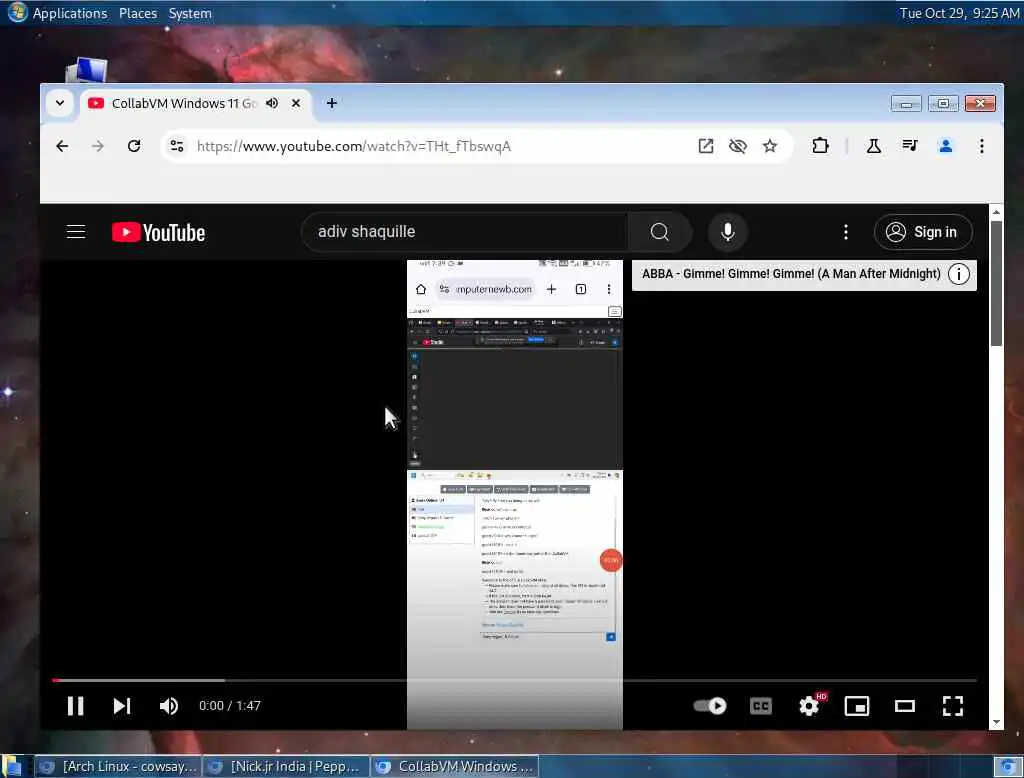Go forward in the browser
Screen dimensions: 1024x778
coord(98,146)
